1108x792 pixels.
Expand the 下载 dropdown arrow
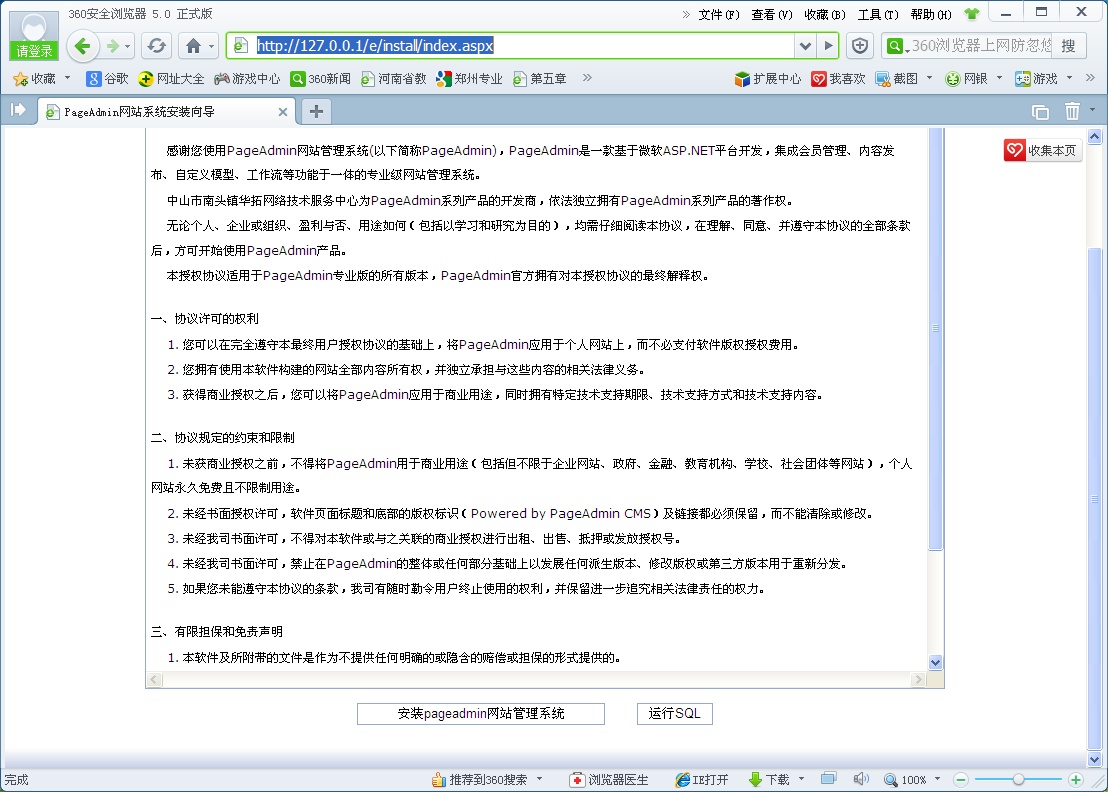point(801,779)
